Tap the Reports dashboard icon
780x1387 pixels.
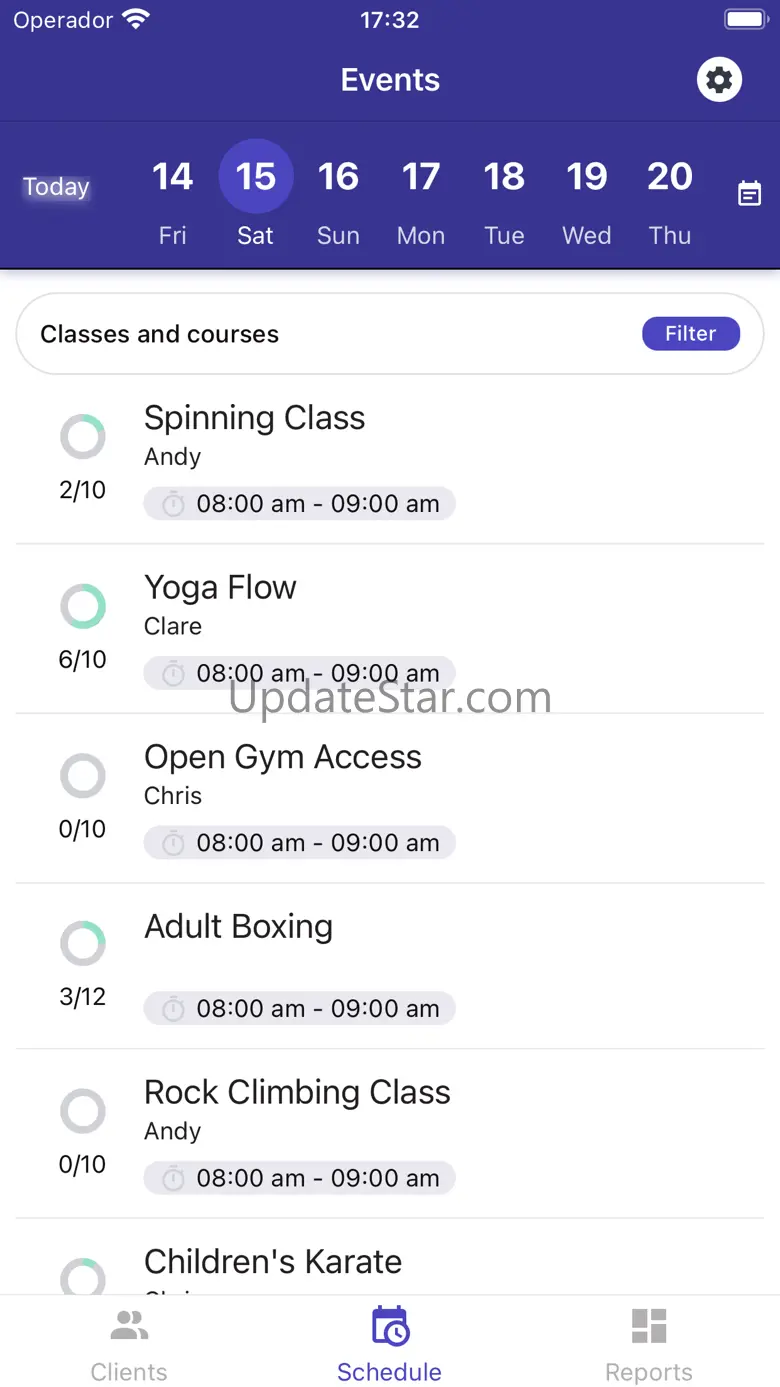(x=649, y=1327)
